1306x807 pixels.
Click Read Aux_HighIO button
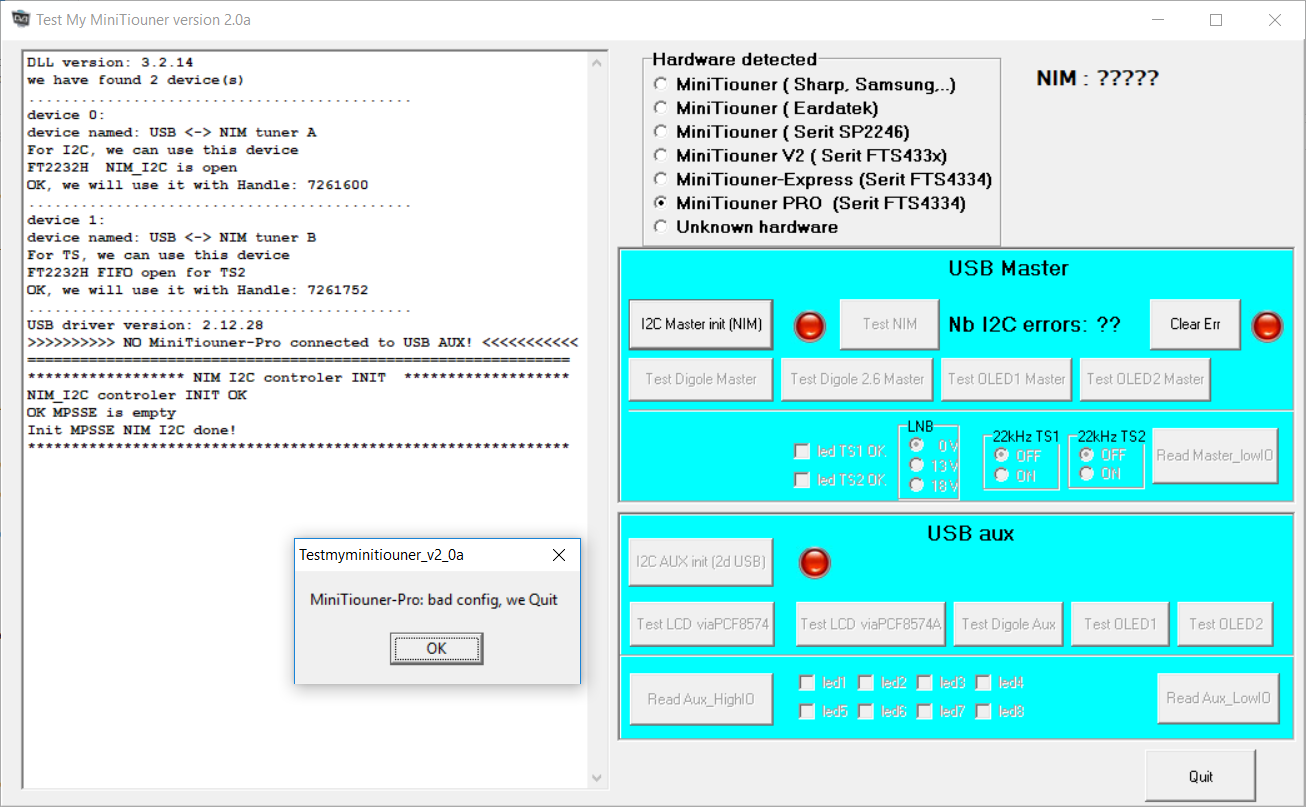point(701,699)
